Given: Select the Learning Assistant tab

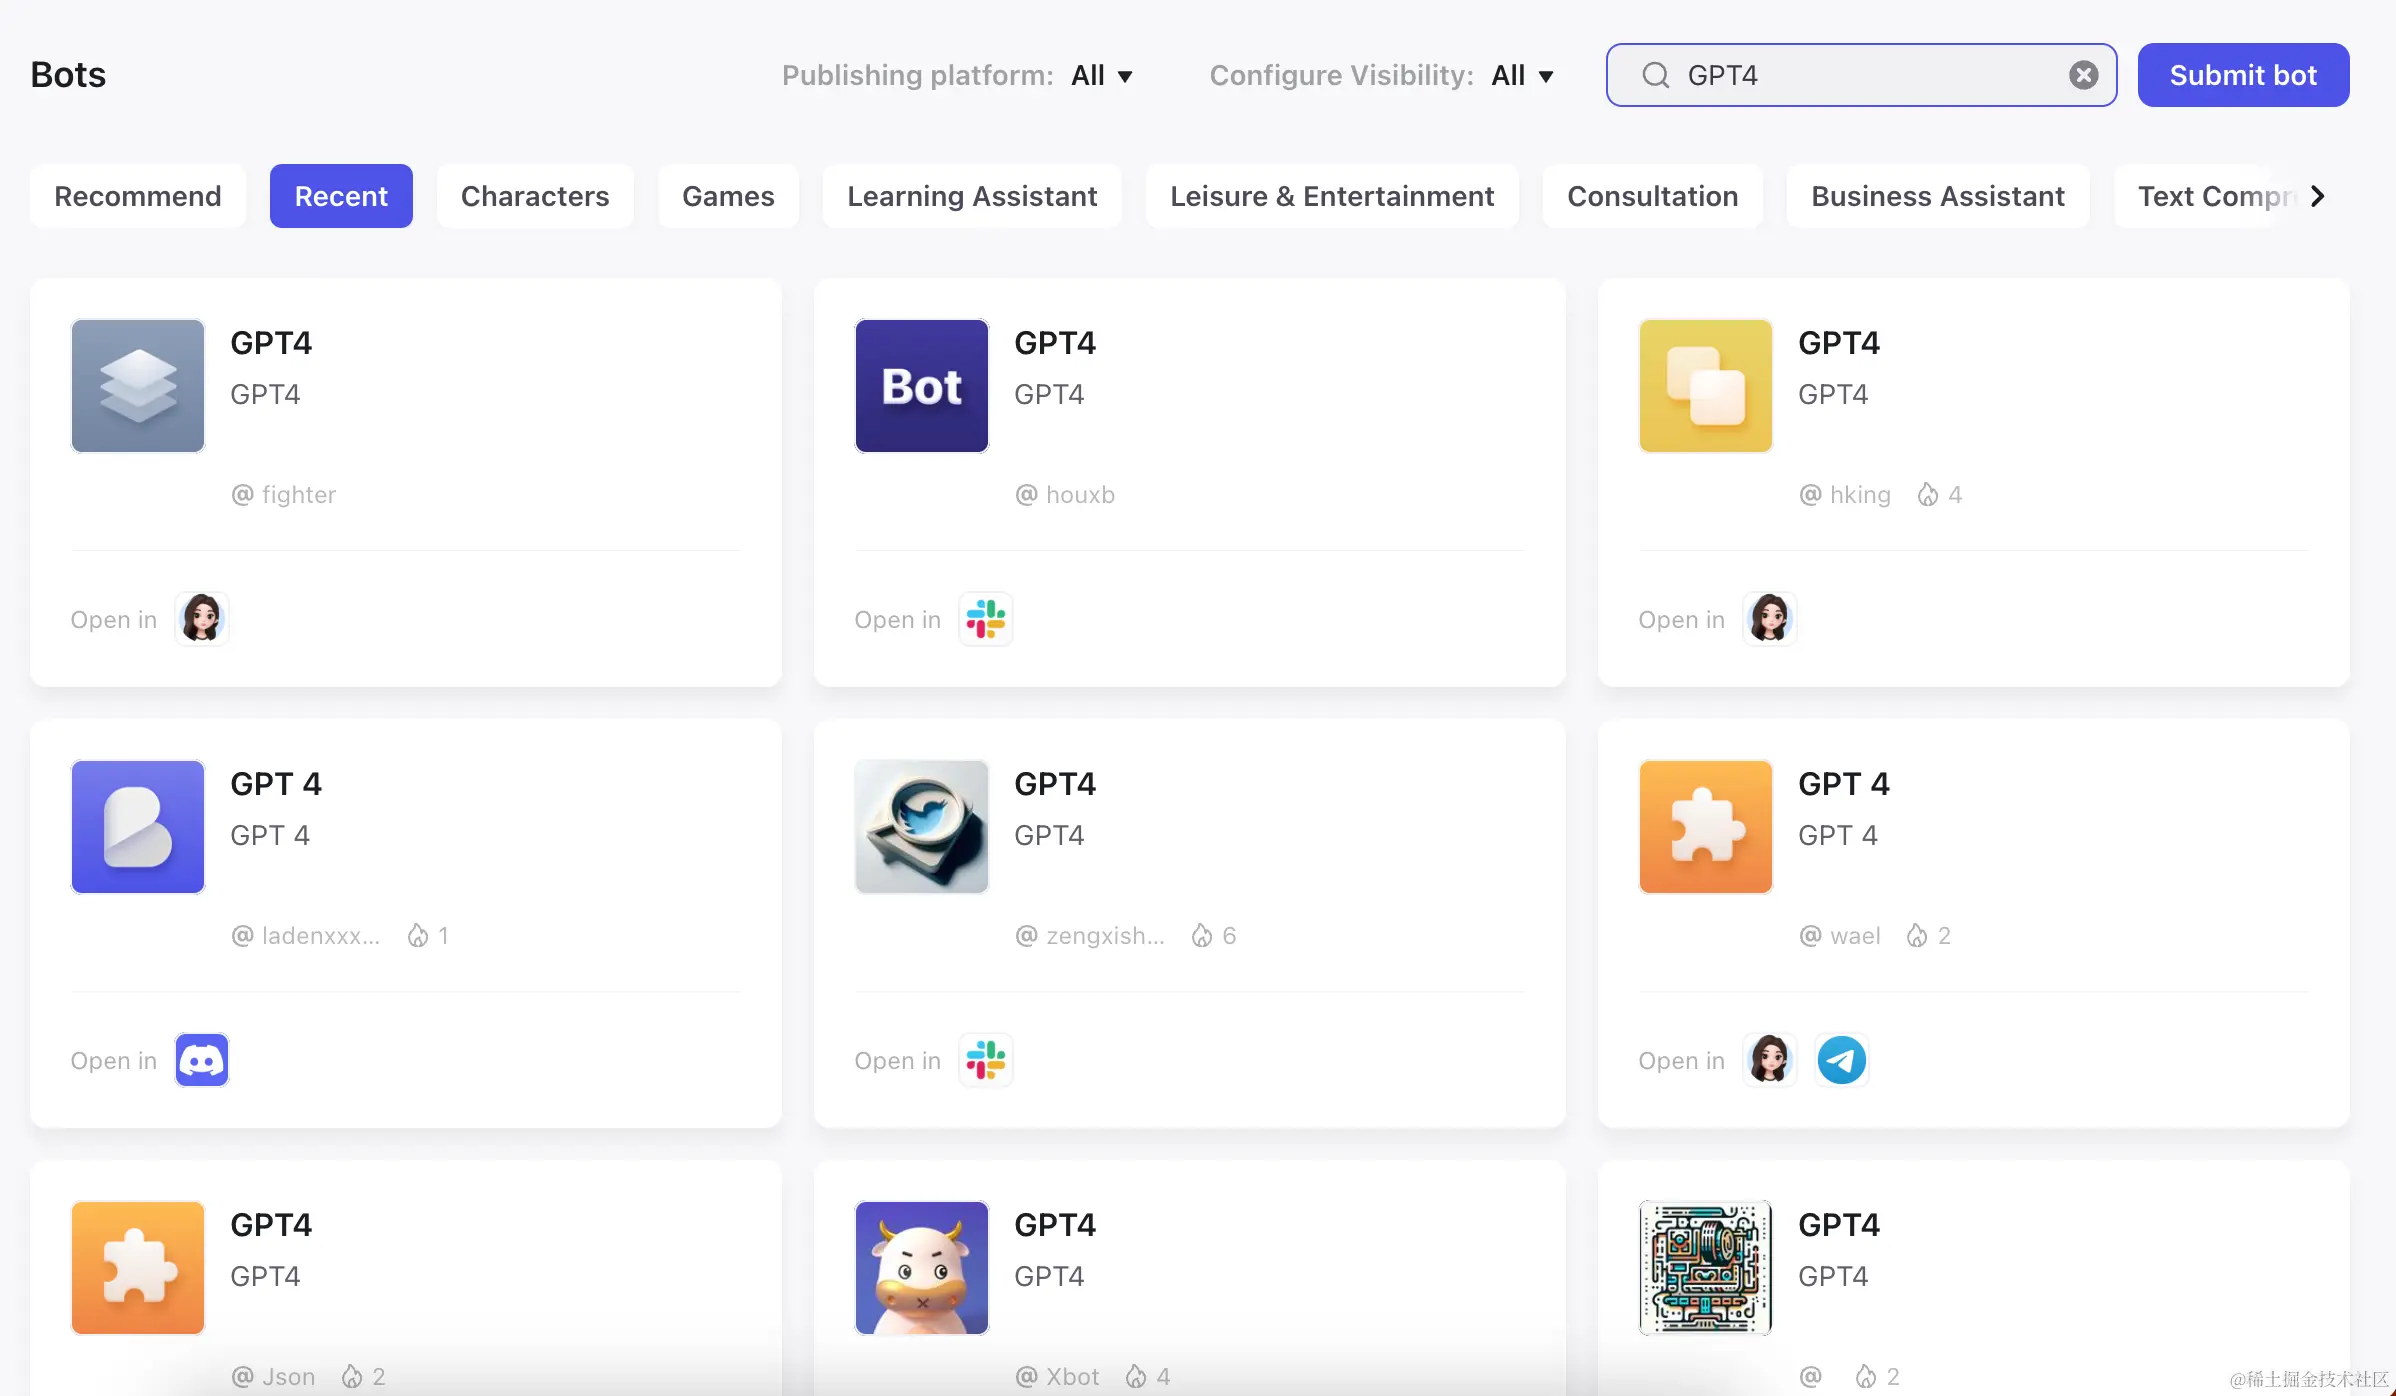Looking at the screenshot, I should coord(972,196).
